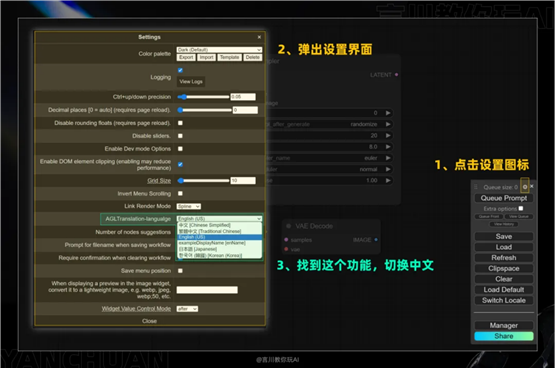Image resolution: width=555 pixels, height=368 pixels.
Task: Click arrow beside randomize value
Action: click(388, 124)
